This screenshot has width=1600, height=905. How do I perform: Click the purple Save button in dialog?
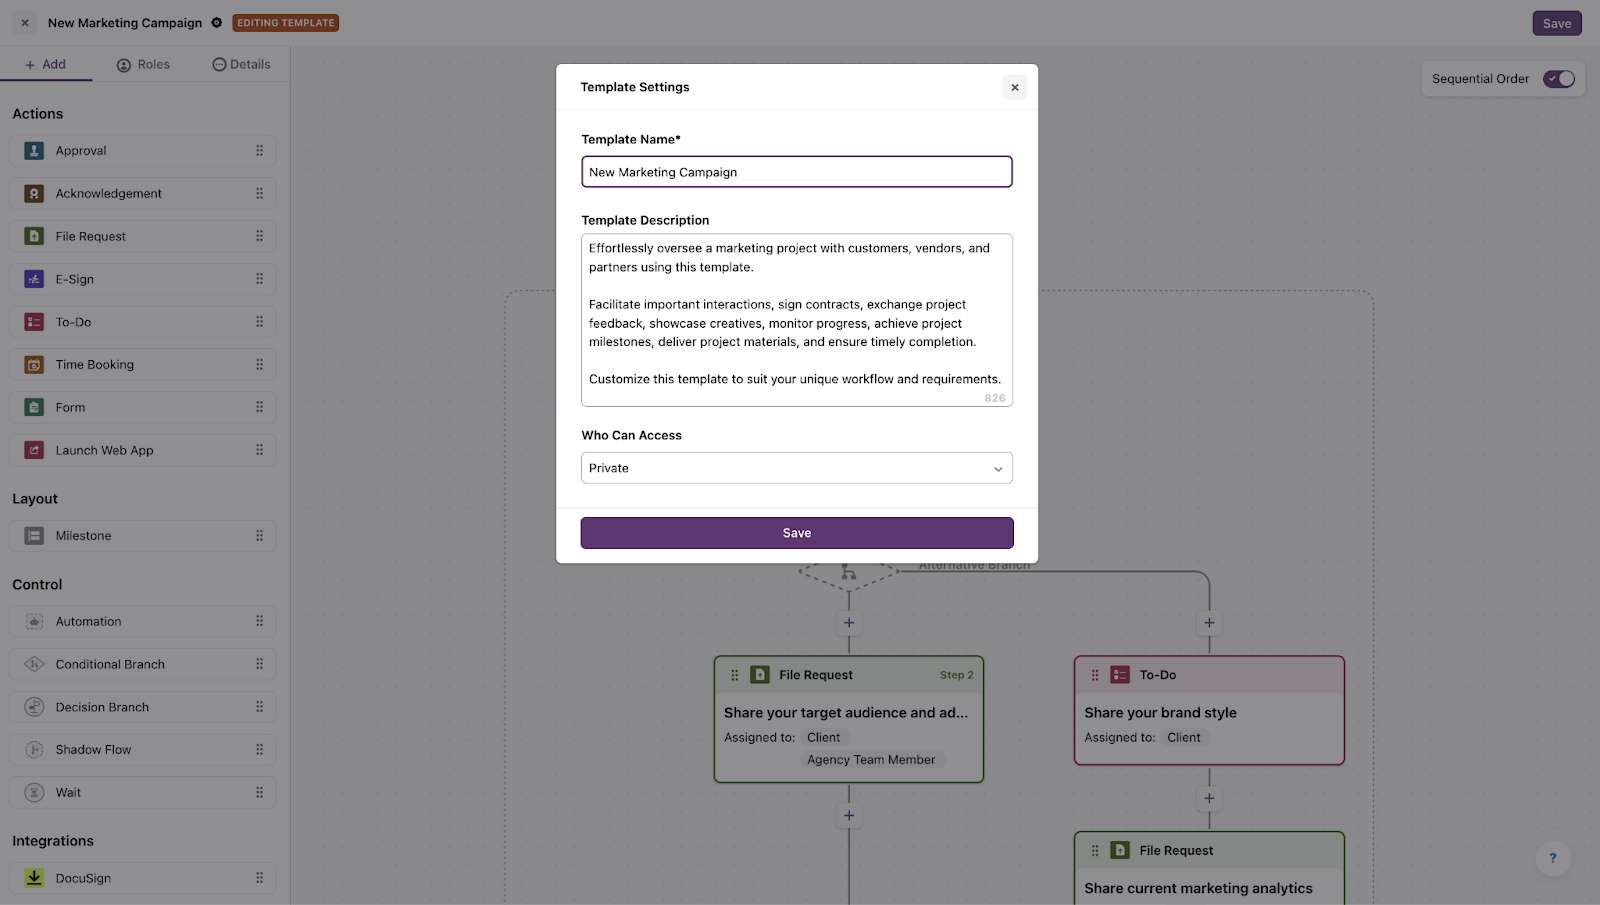[797, 533]
